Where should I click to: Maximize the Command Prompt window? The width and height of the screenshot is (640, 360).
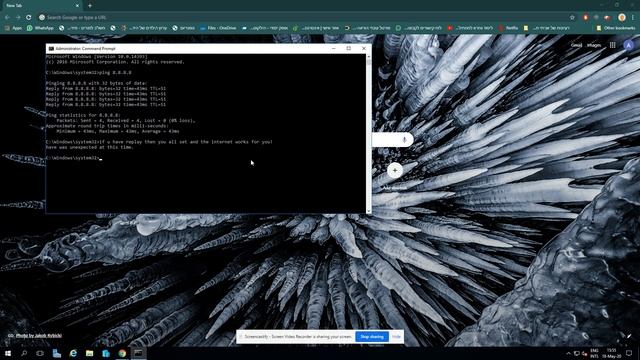click(349, 48)
